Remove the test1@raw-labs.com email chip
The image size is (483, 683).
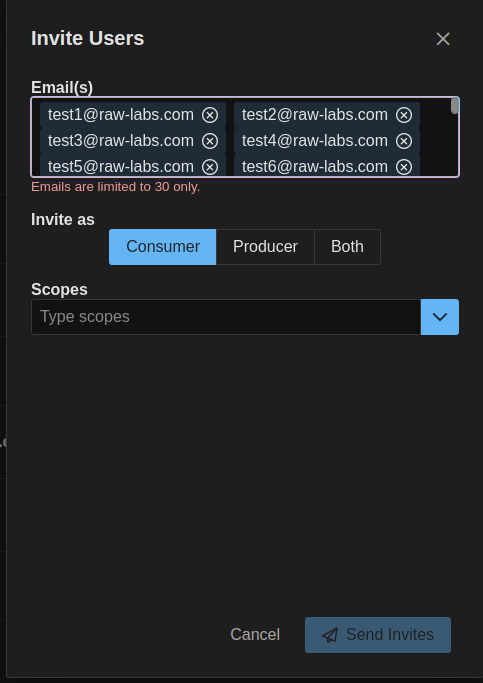click(x=210, y=115)
